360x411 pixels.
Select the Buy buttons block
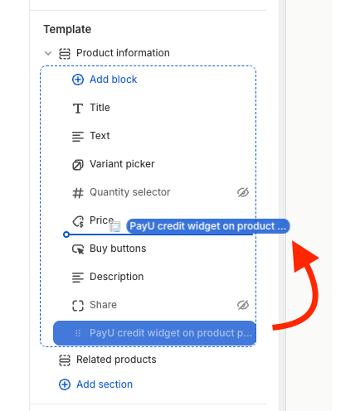click(118, 248)
